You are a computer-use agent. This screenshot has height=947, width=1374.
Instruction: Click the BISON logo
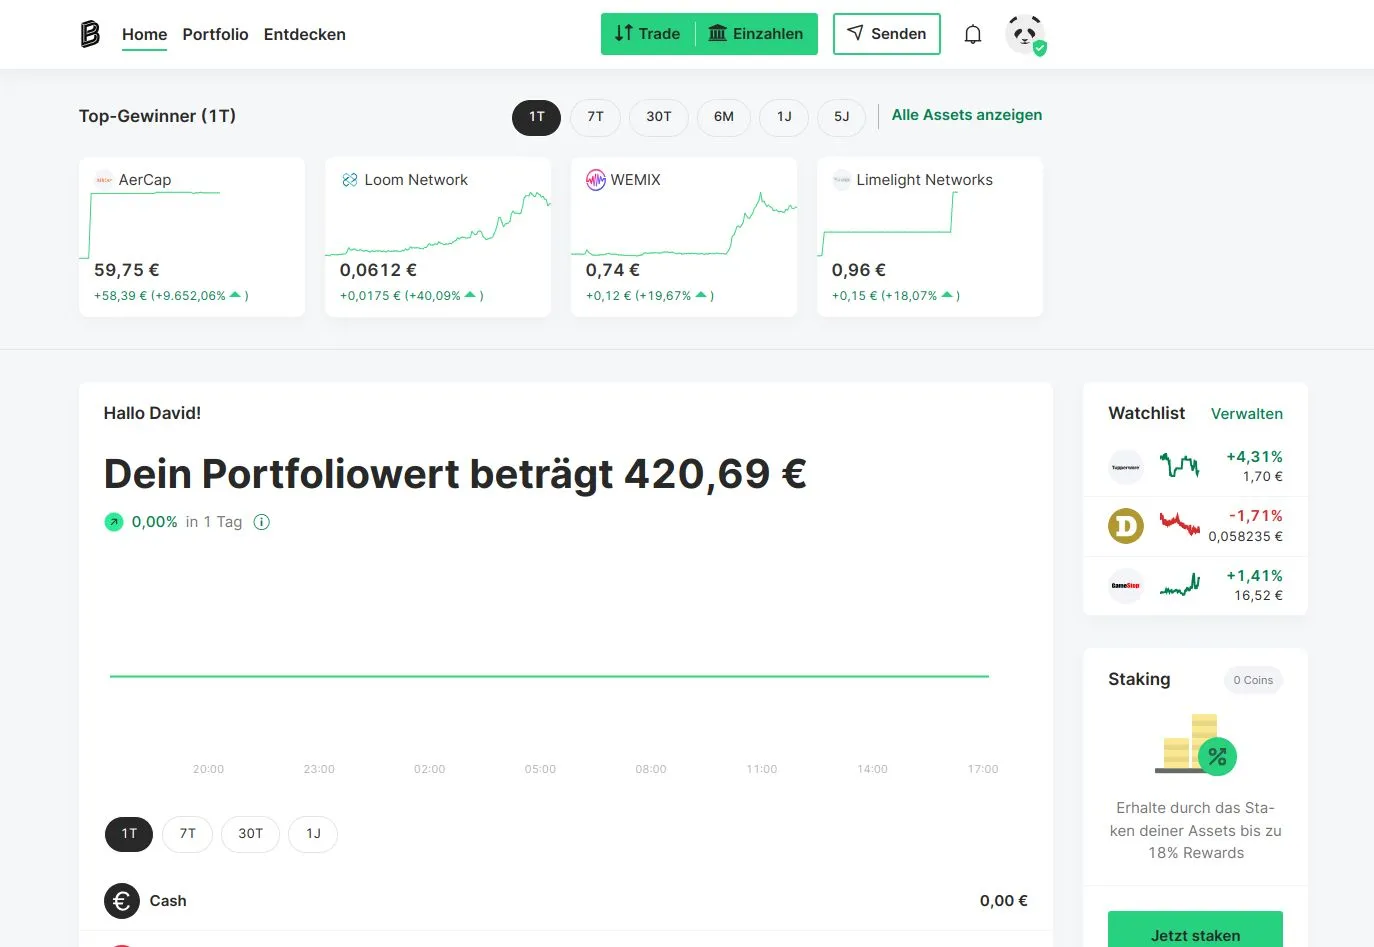(89, 33)
